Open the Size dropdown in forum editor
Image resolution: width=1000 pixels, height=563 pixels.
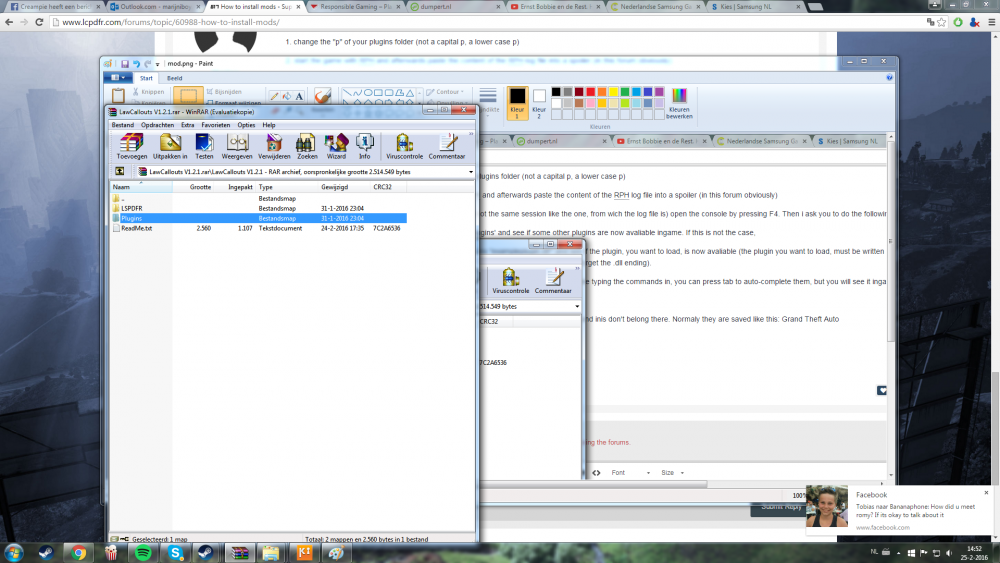tap(672, 472)
